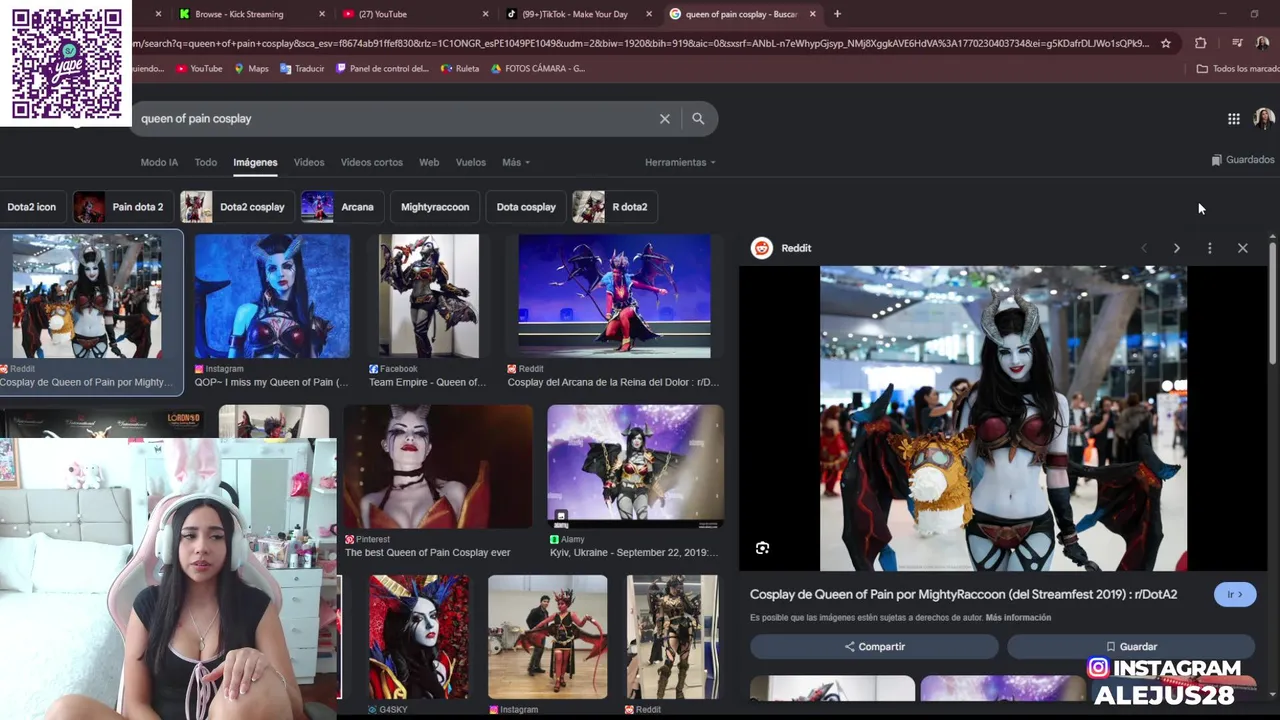1280x720 pixels.
Task: Switch to Videos results
Action: [309, 162]
